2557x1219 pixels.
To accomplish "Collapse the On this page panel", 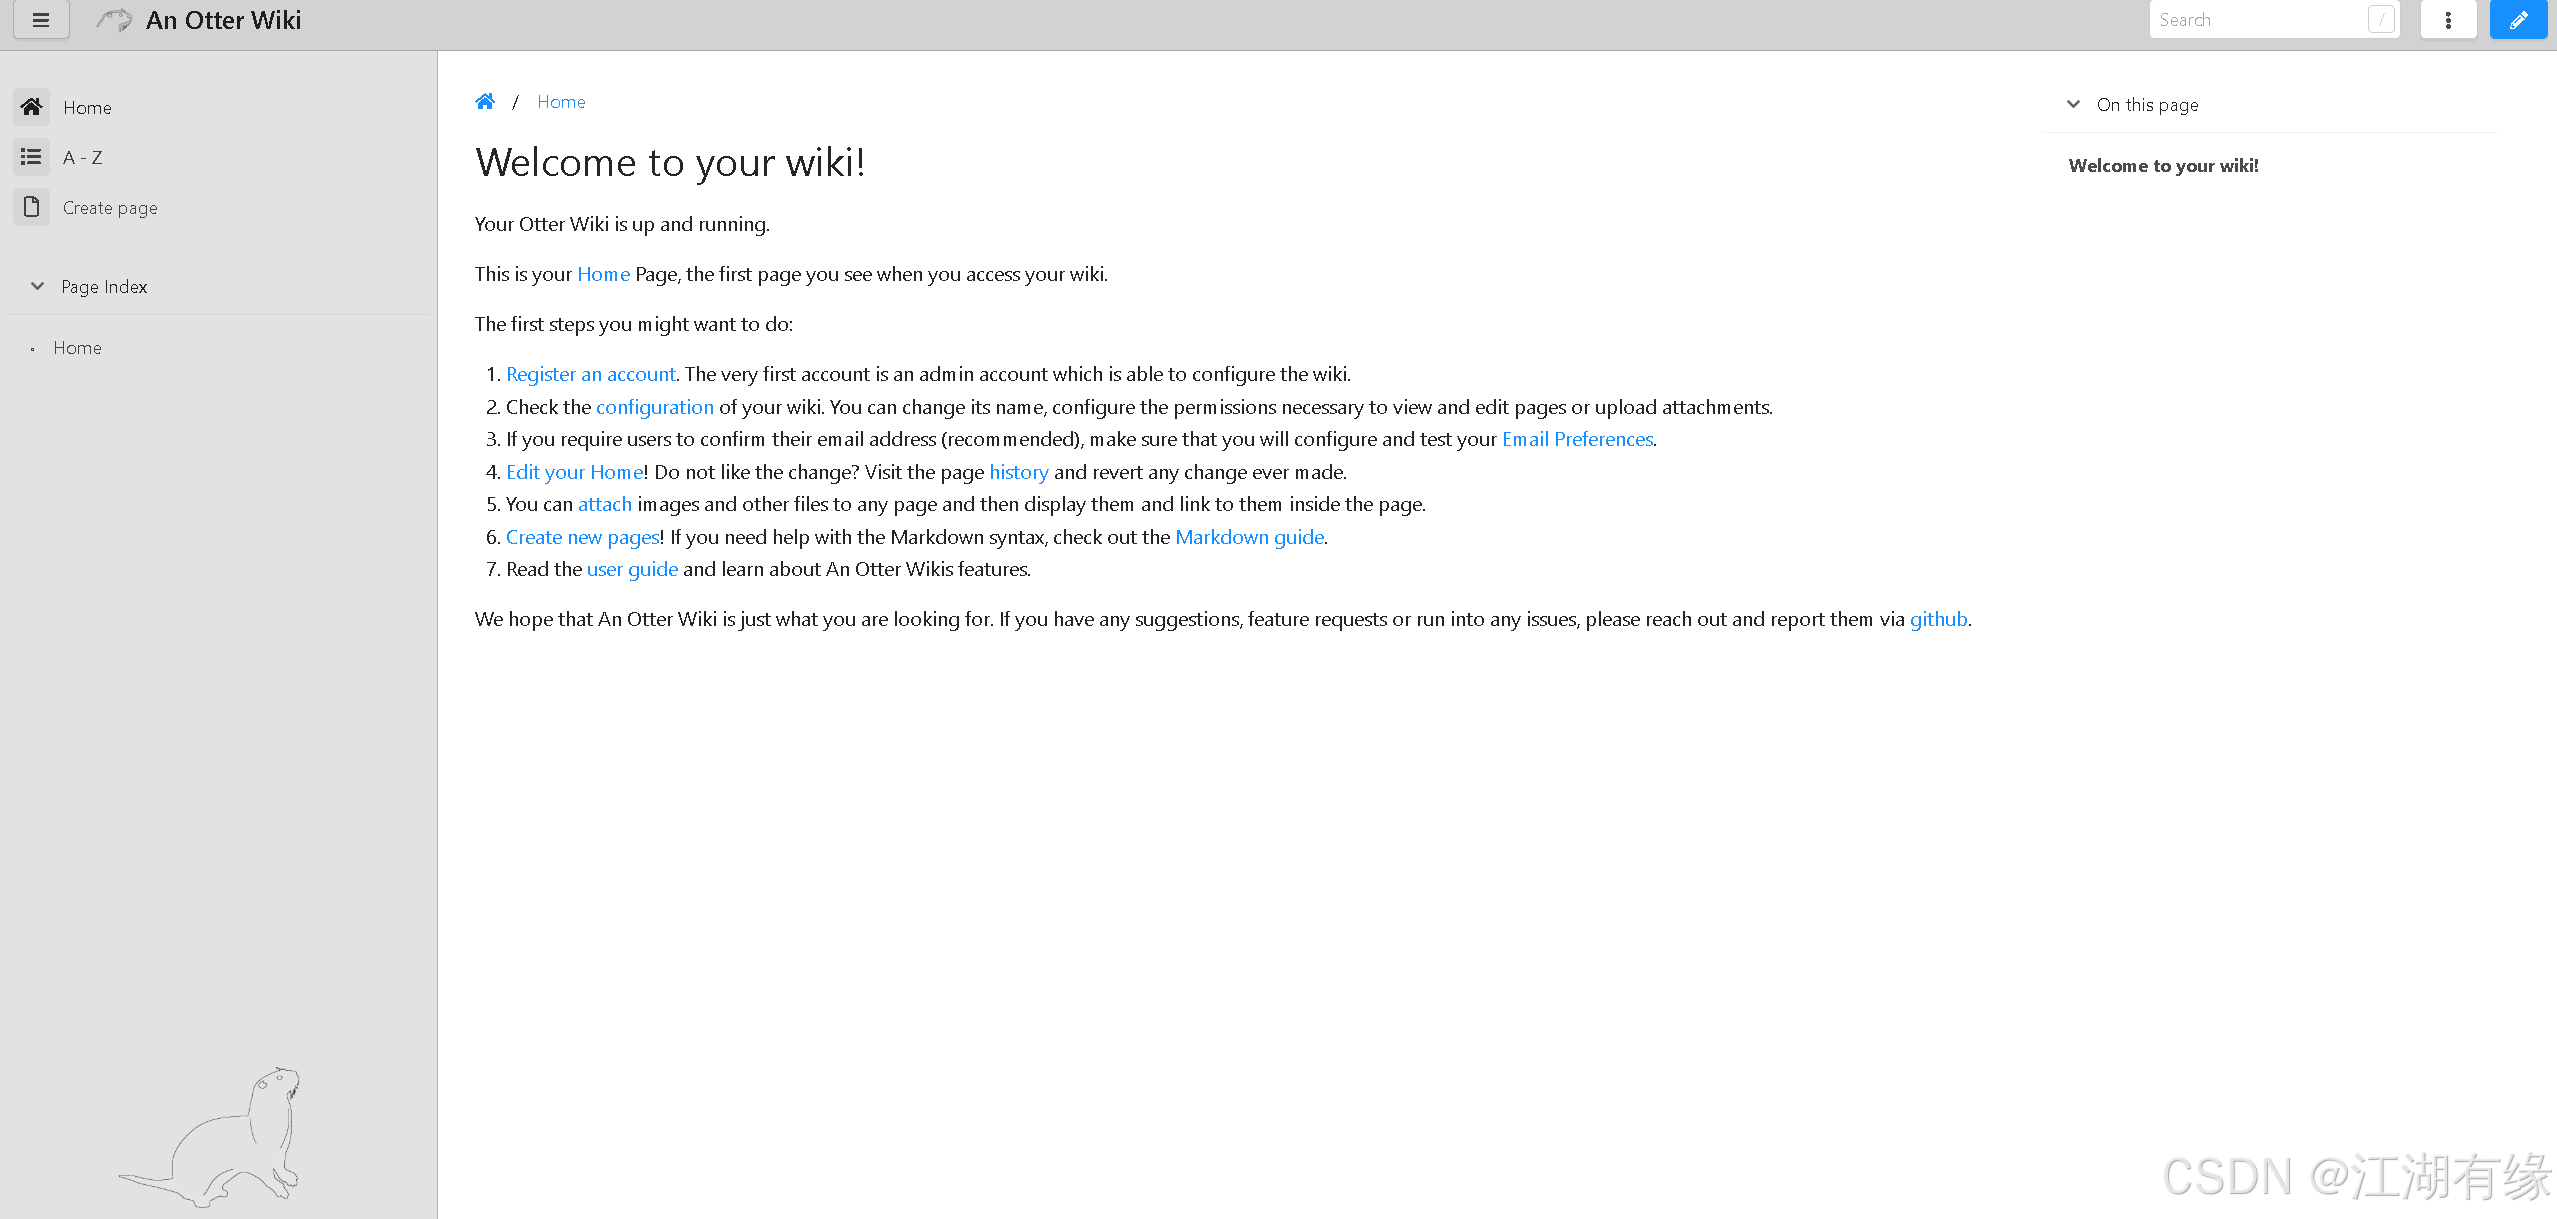I will point(2074,105).
